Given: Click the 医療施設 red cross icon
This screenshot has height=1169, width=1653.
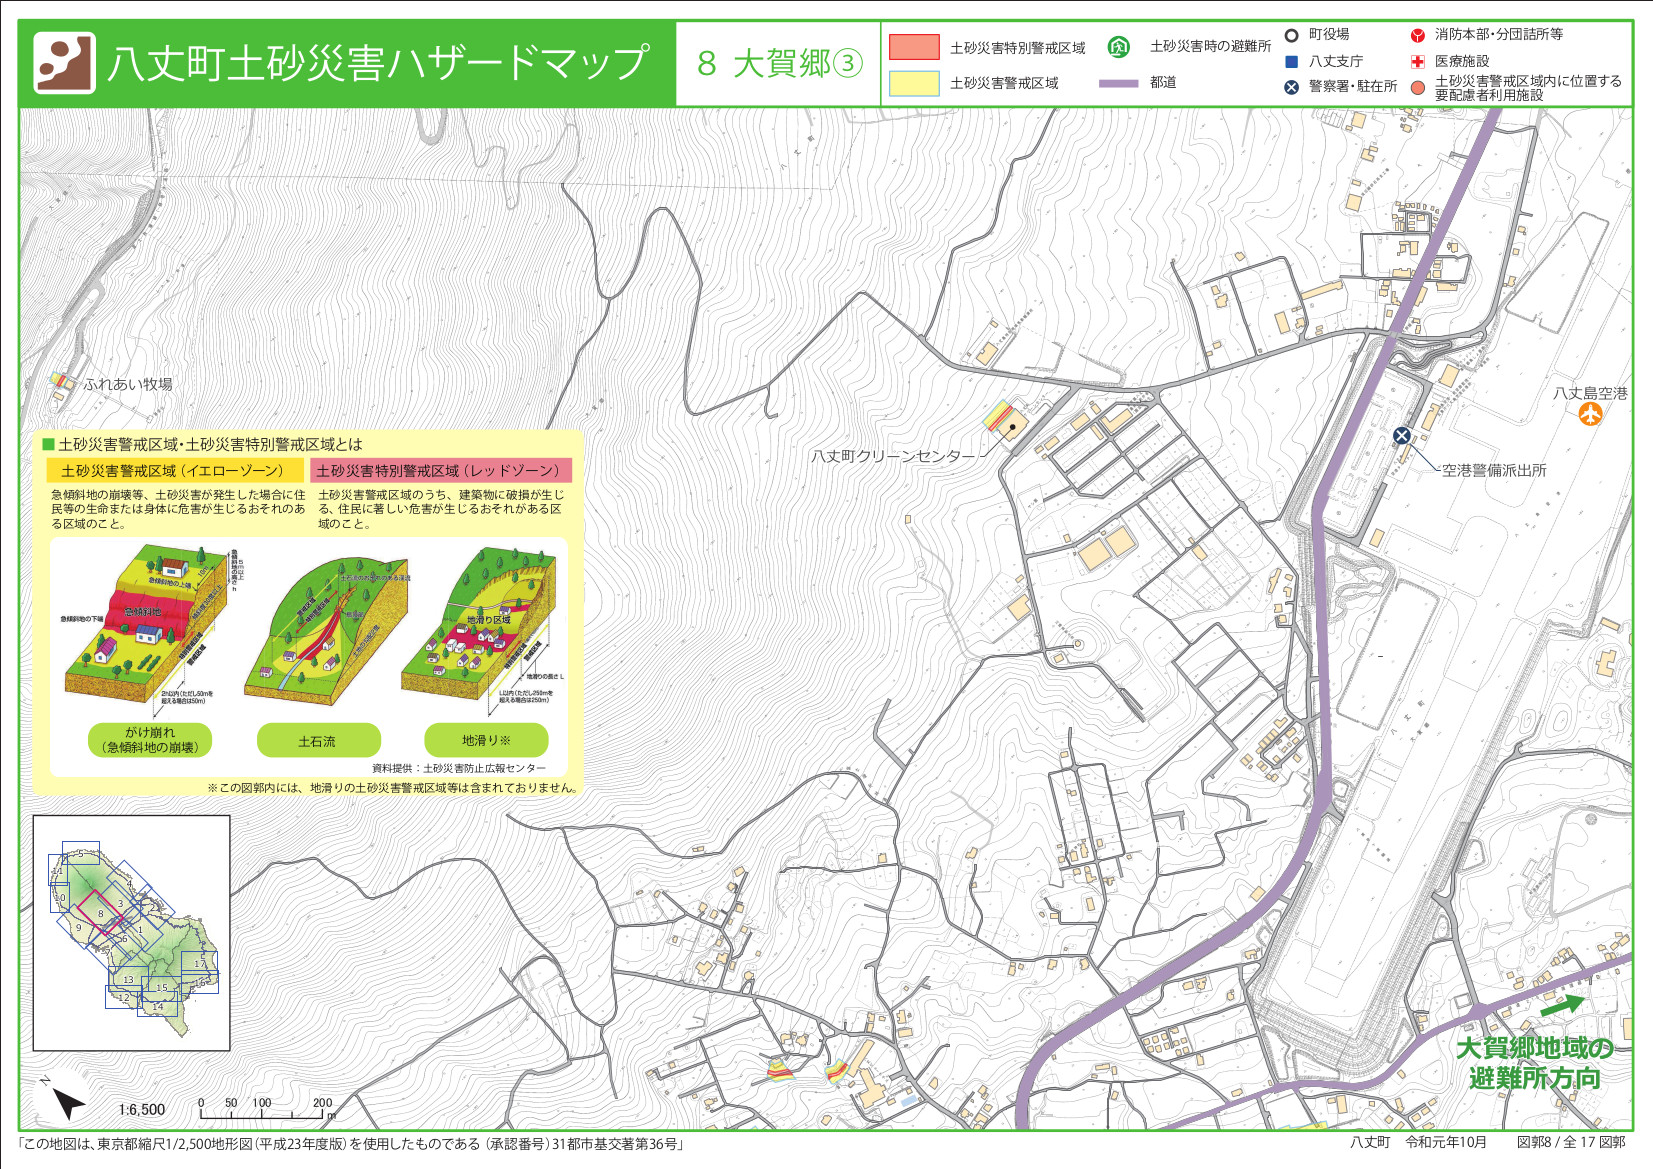Looking at the screenshot, I should point(1417,61).
